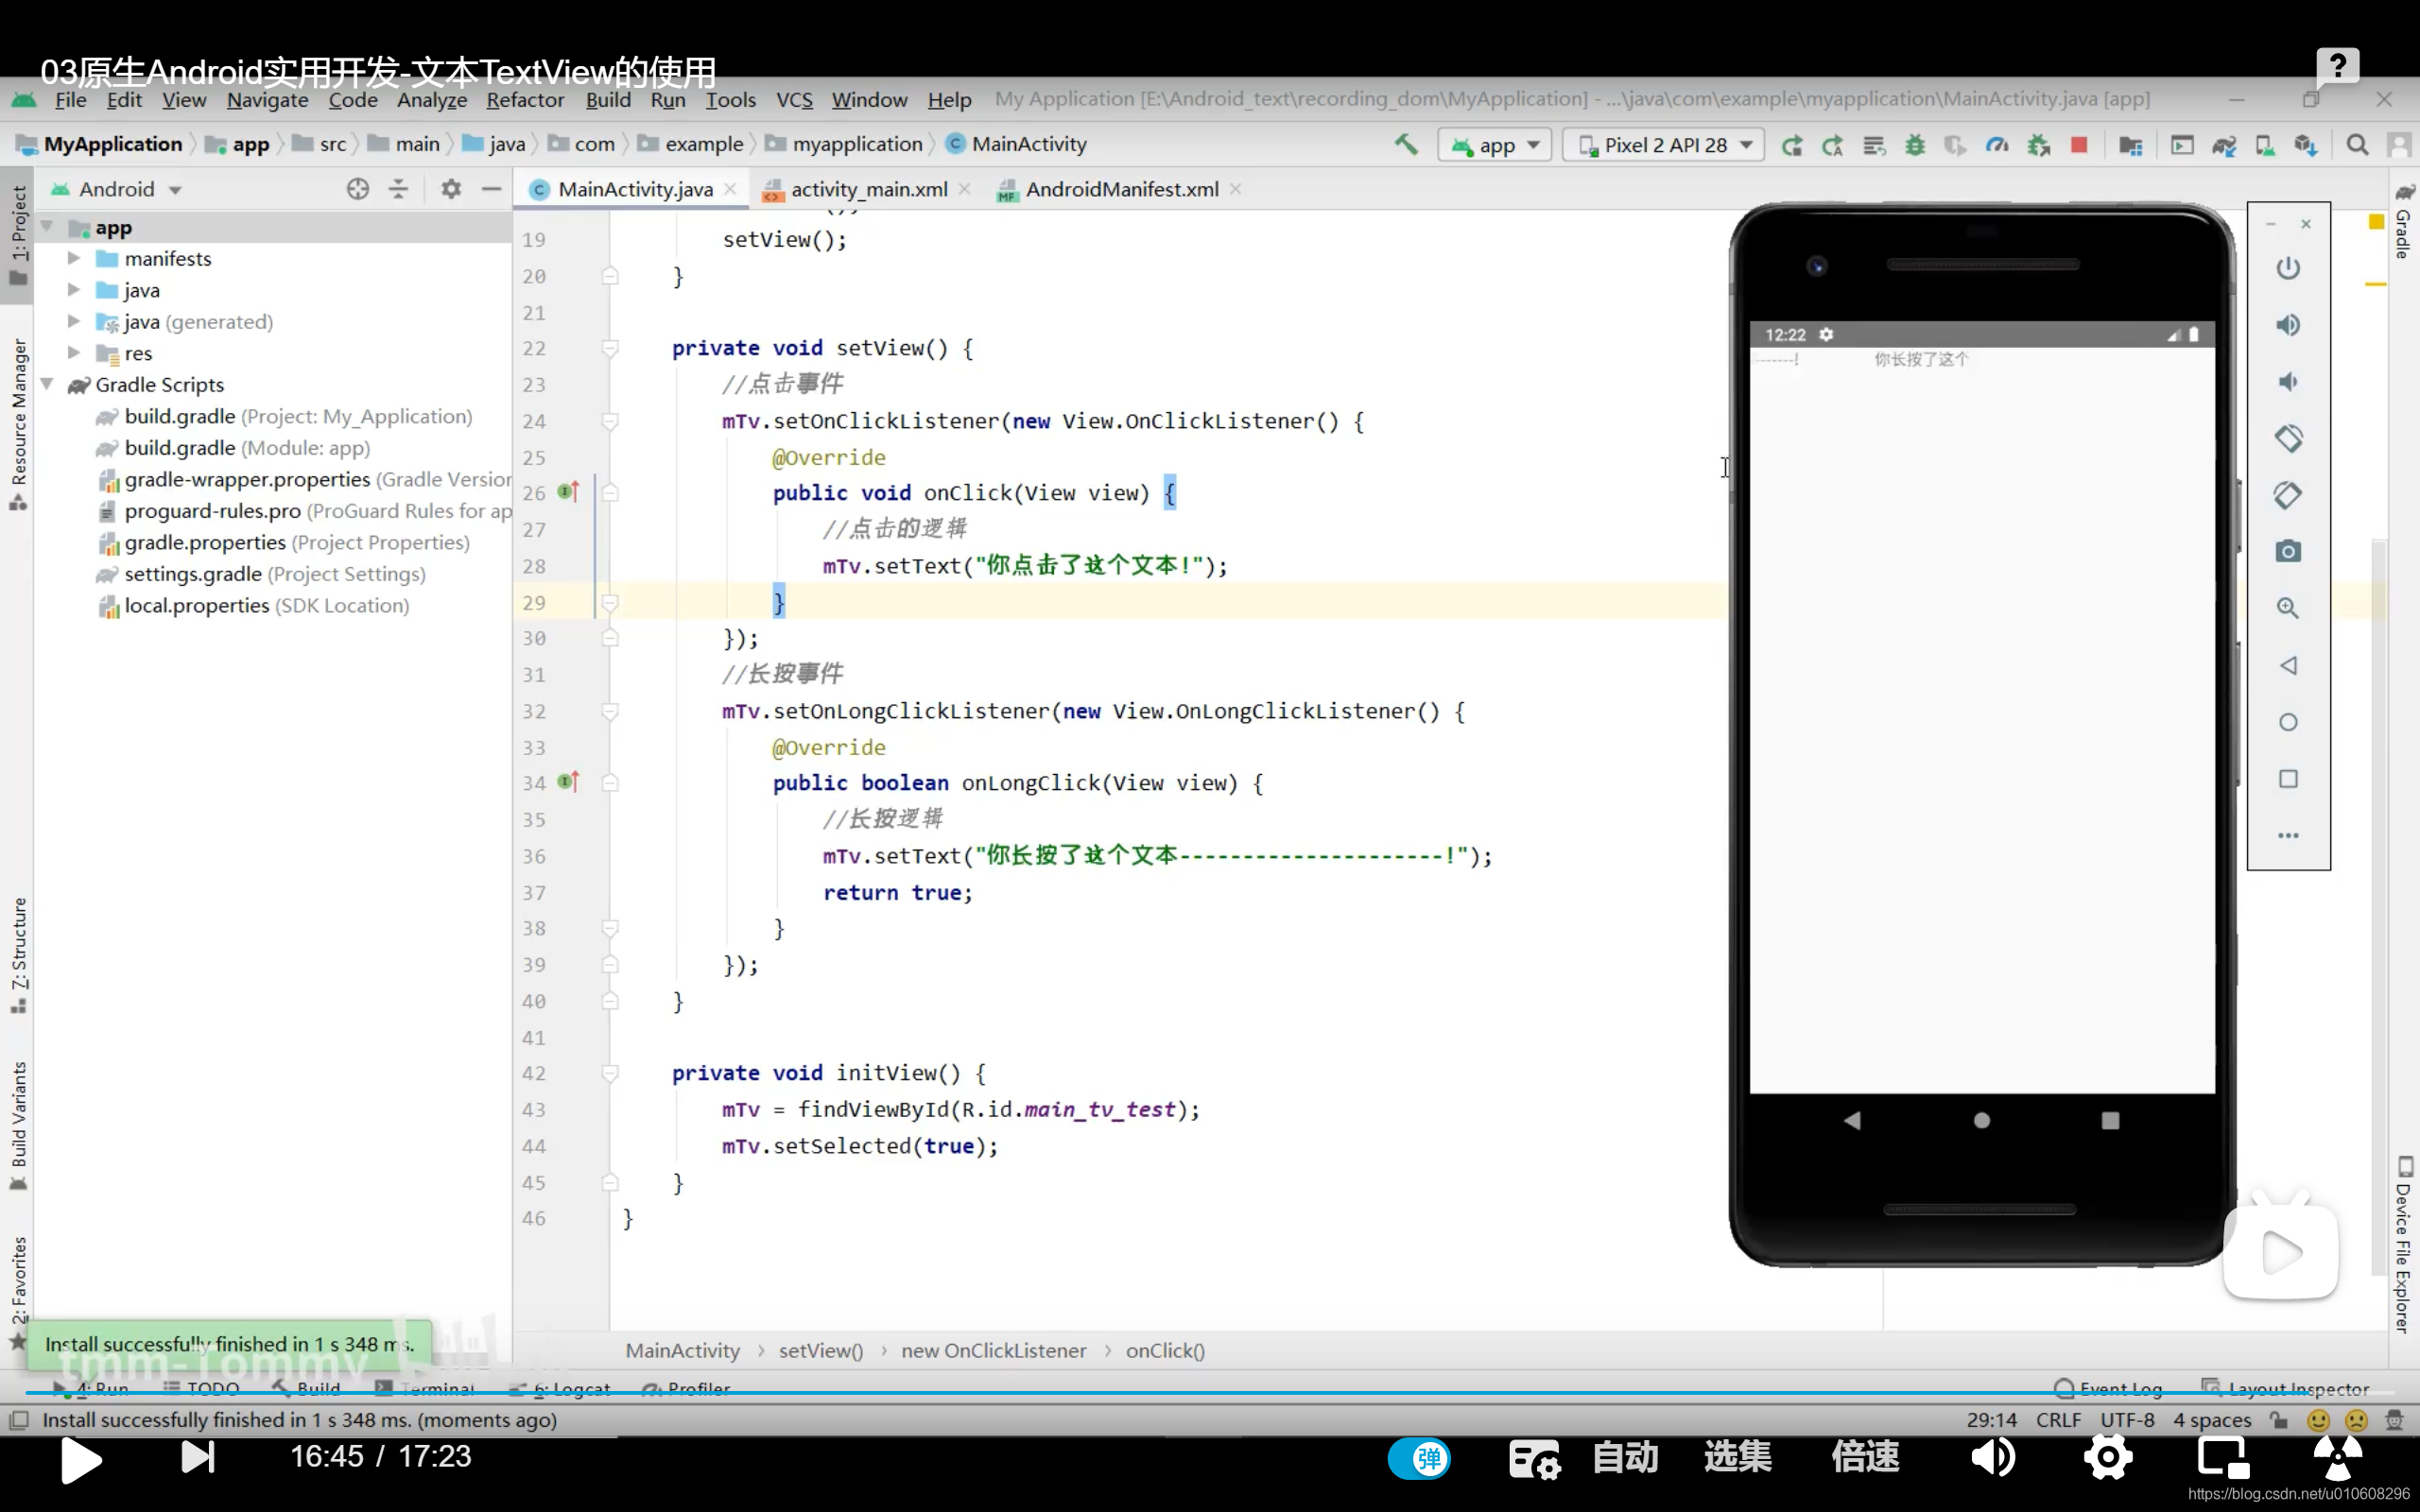Collapse the Gradle Scripts tree node
This screenshot has height=1512, width=2420.
tap(47, 385)
